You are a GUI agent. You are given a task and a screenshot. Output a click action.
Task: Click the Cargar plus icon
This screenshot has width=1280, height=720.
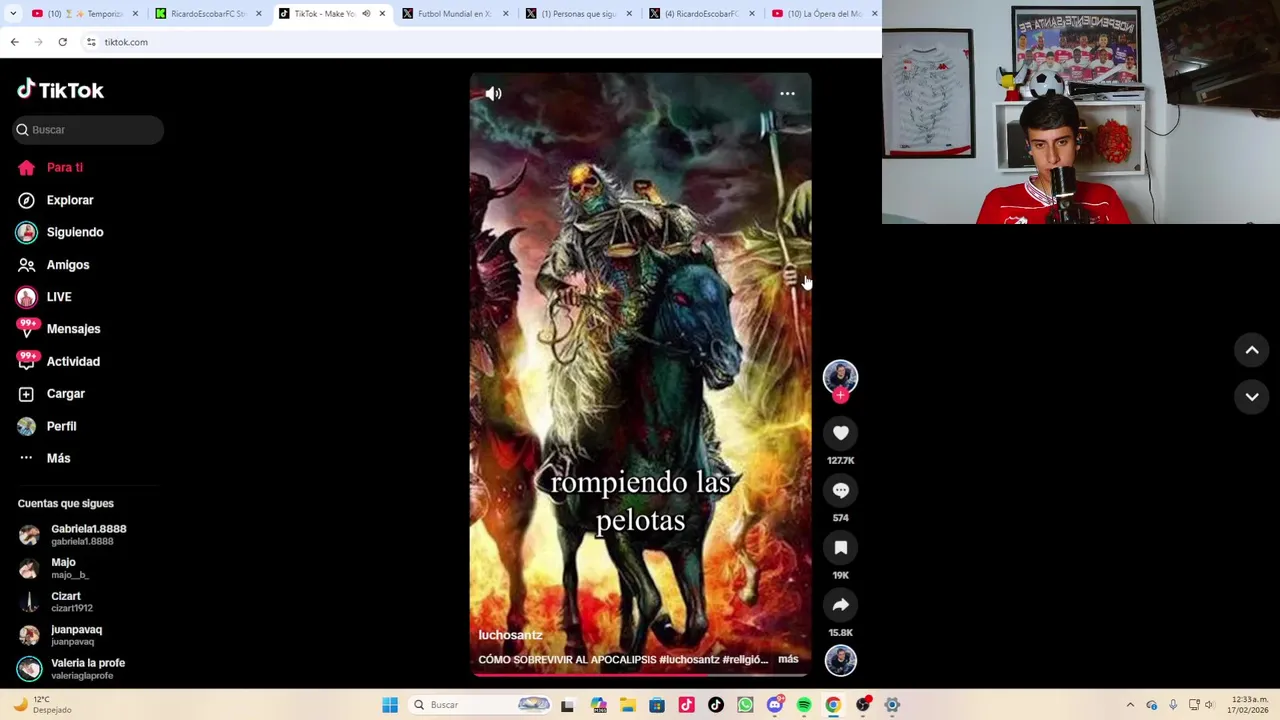(x=27, y=394)
